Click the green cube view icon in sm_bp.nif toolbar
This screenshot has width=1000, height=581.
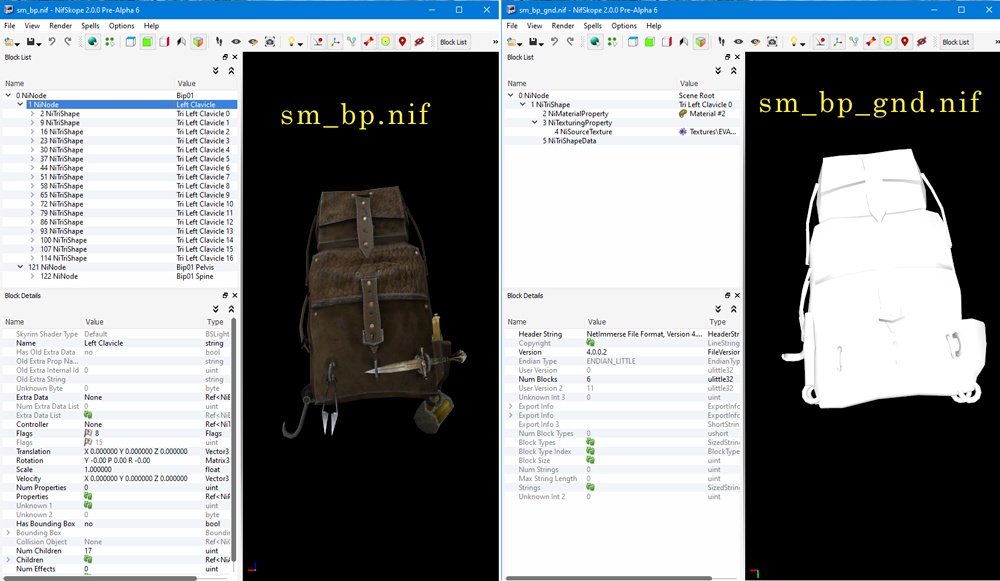[x=146, y=42]
